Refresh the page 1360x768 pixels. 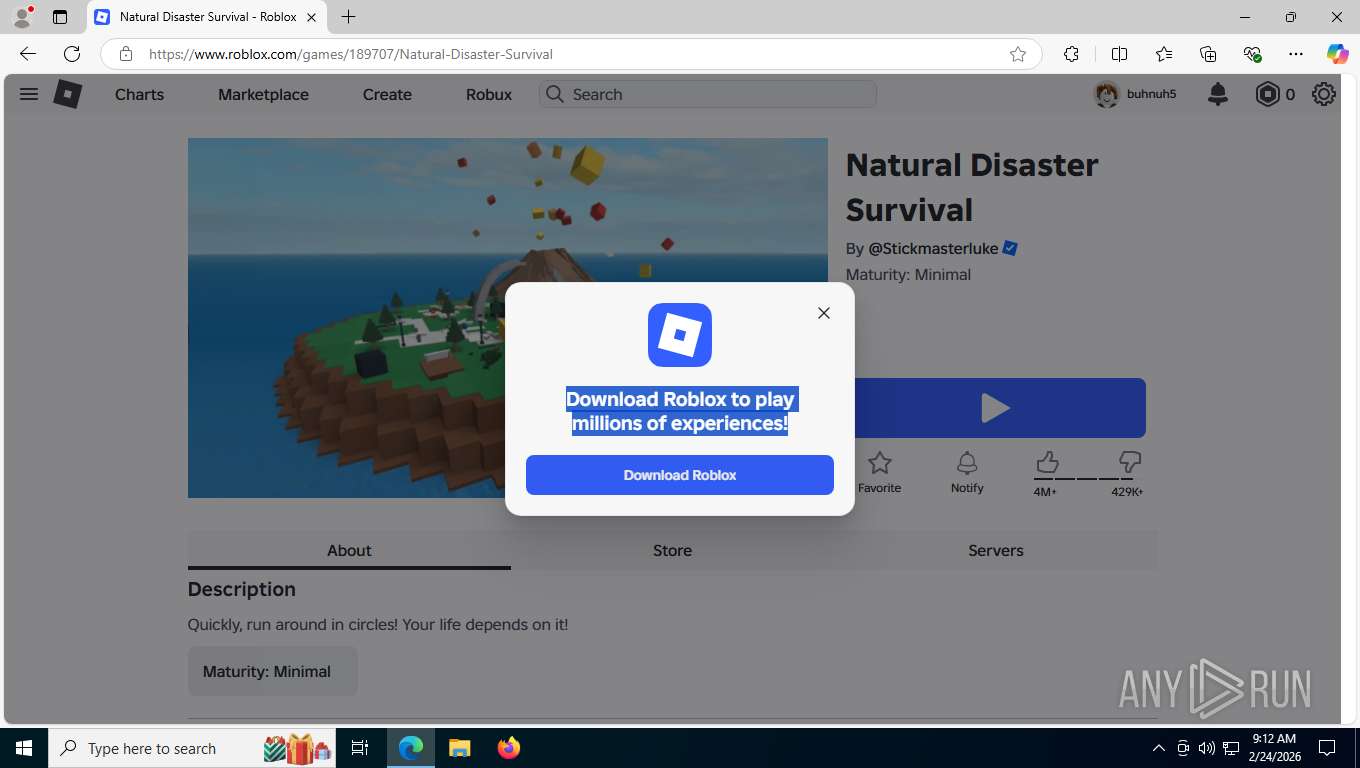[x=72, y=54]
